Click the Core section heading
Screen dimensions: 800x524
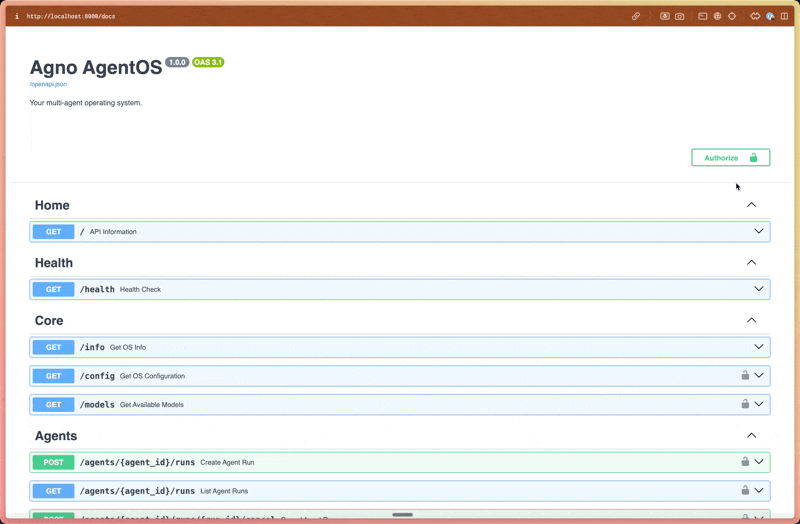click(x=49, y=320)
